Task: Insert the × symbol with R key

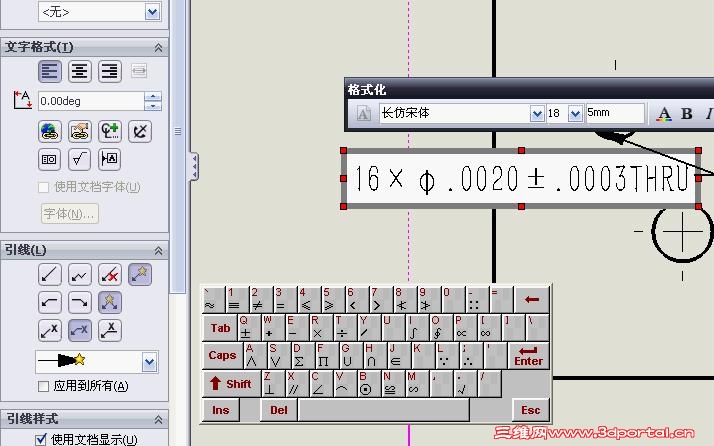Action: click(x=320, y=327)
